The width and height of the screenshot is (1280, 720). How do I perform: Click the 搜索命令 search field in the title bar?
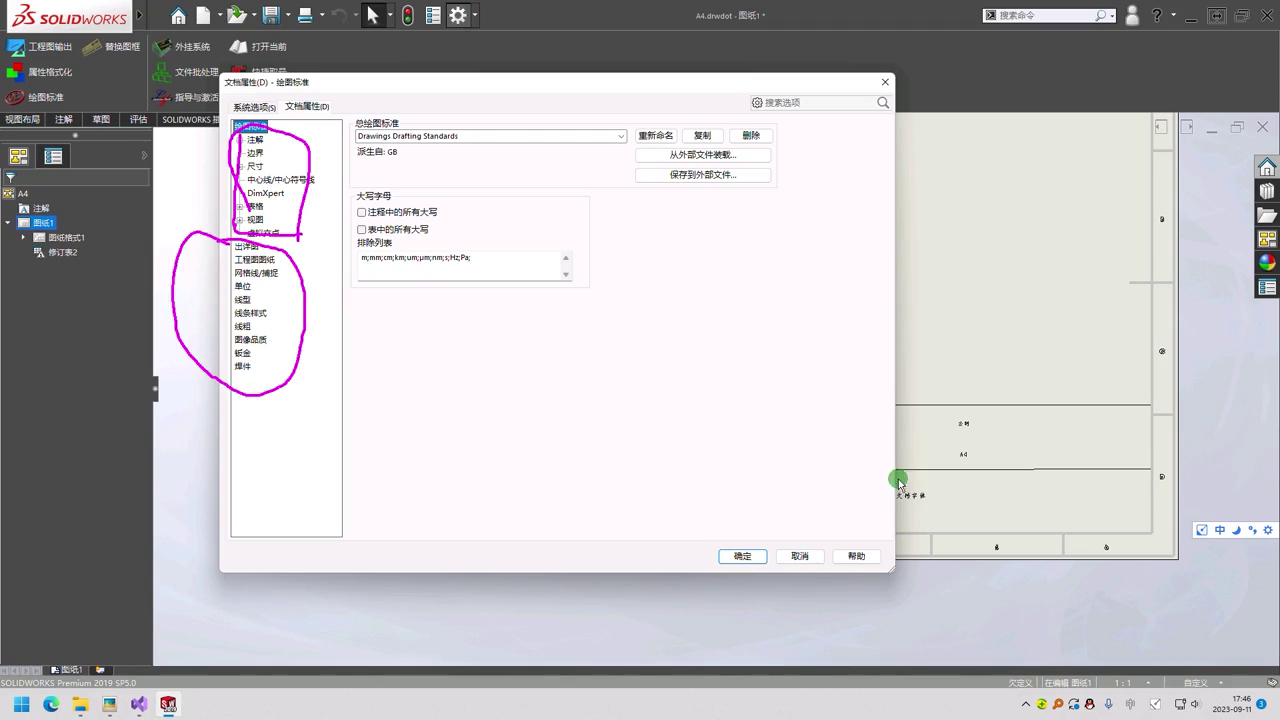[1050, 16]
